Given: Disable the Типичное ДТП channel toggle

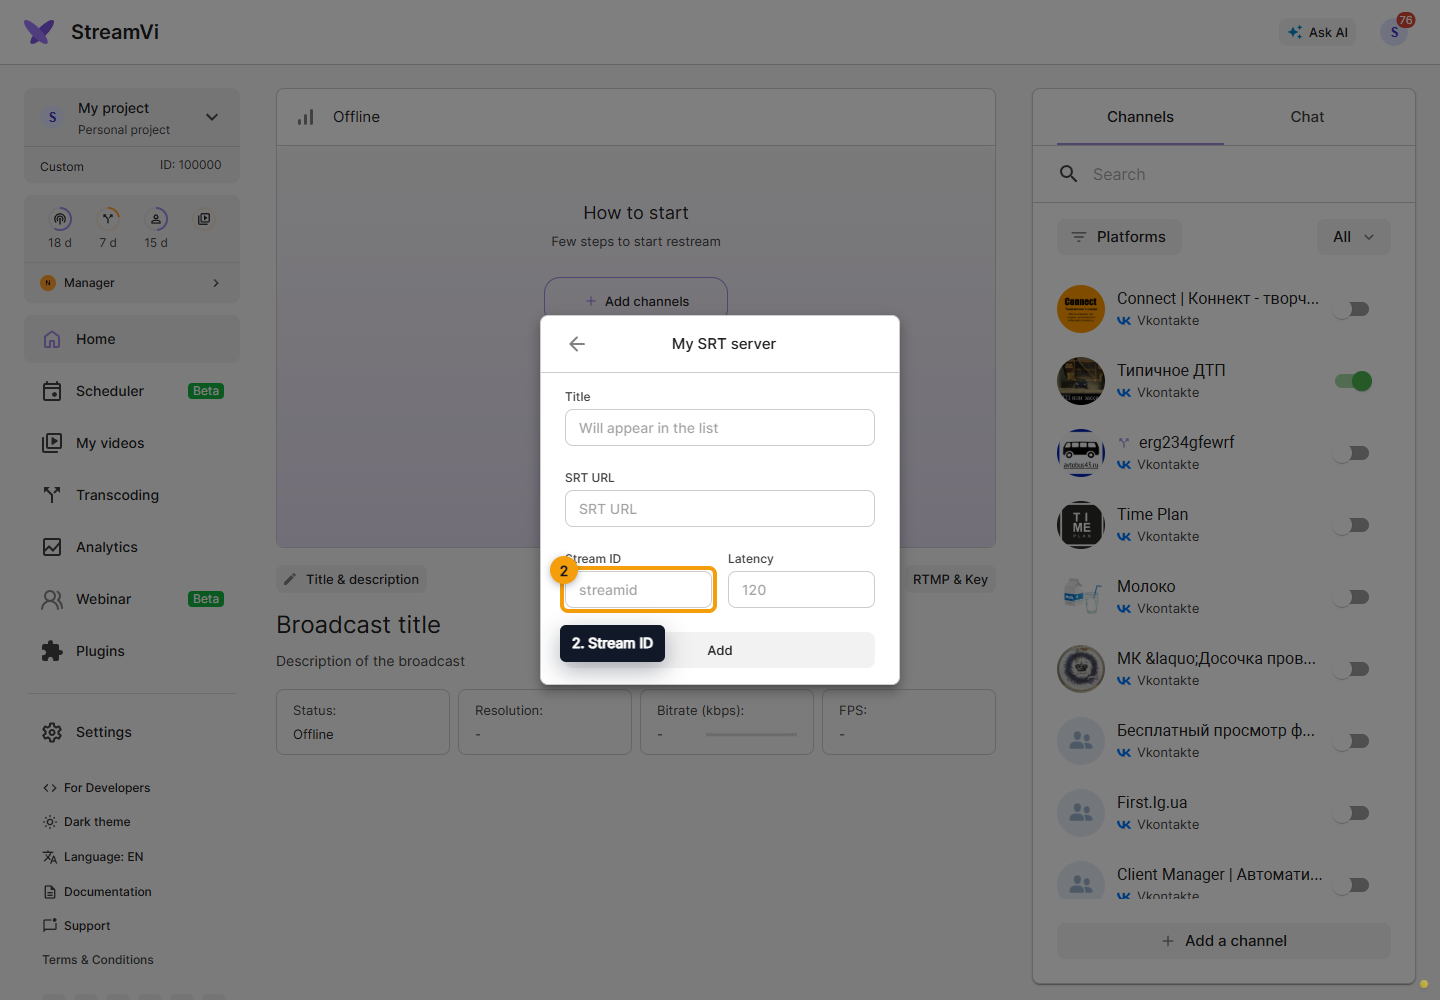Looking at the screenshot, I should tap(1352, 381).
